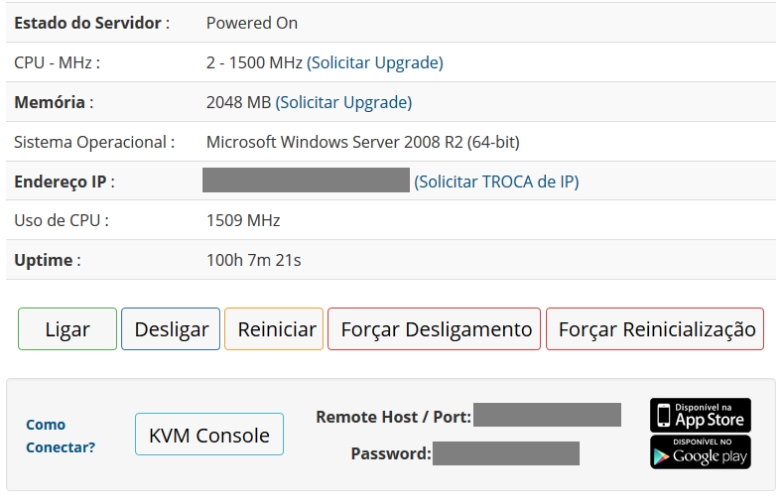Open the Como Conectar? help link

(x=62, y=435)
